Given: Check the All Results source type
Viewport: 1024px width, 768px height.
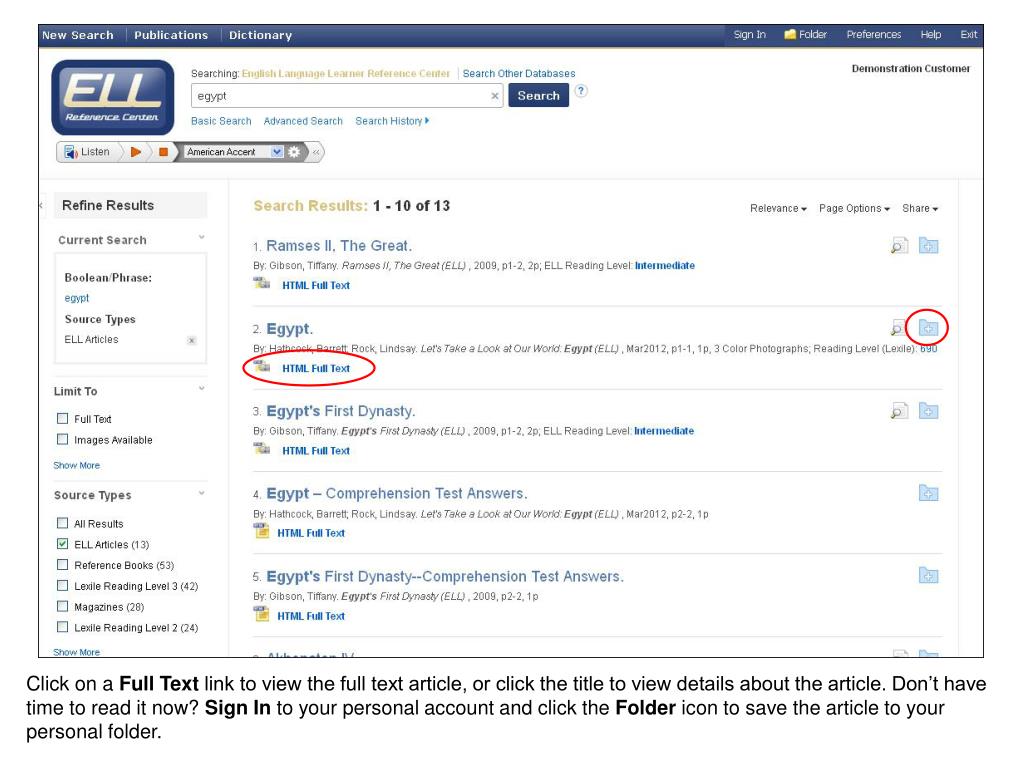Looking at the screenshot, I should (63, 523).
